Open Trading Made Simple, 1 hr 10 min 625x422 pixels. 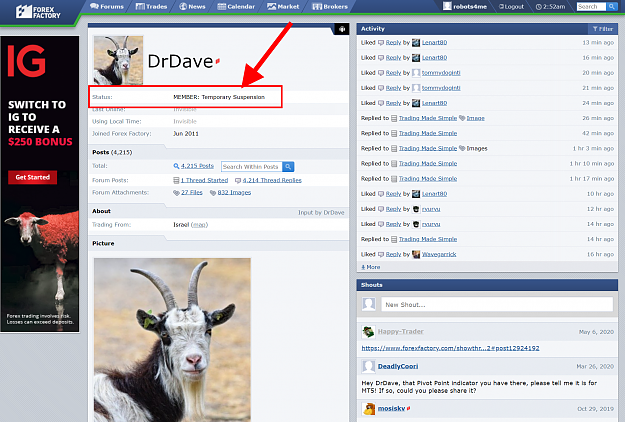[x=428, y=163]
